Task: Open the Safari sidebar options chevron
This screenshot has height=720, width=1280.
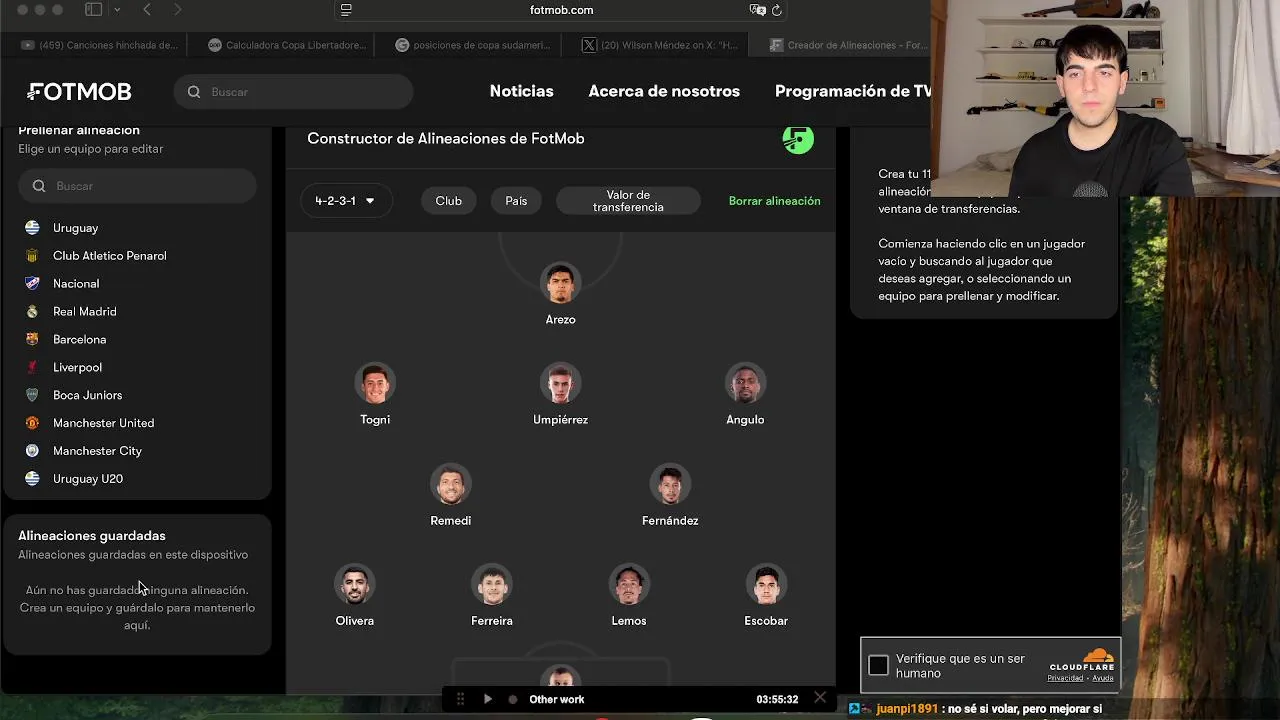Action: point(117,10)
